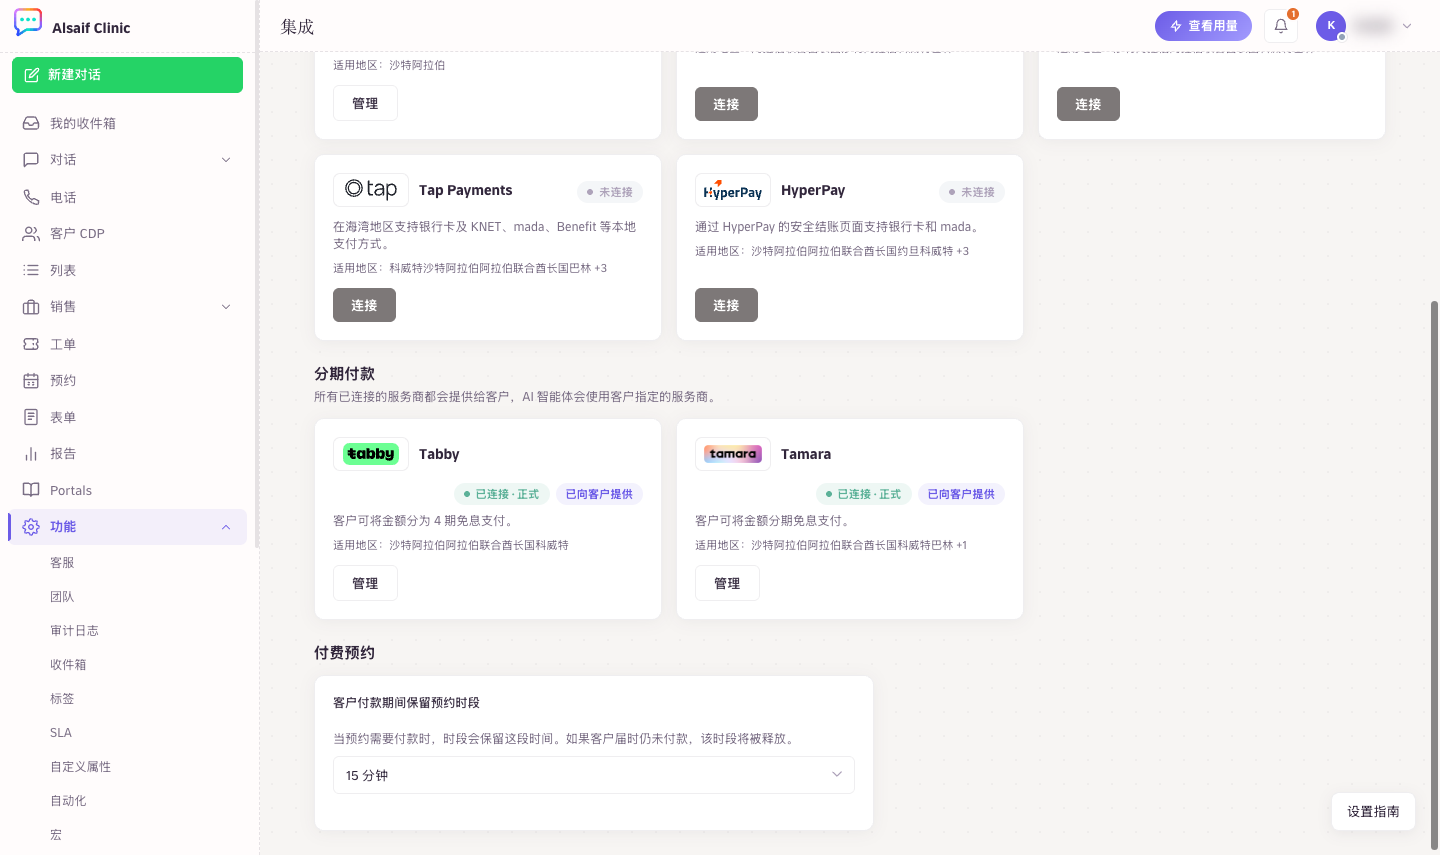Open the Portals book icon

point(31,490)
